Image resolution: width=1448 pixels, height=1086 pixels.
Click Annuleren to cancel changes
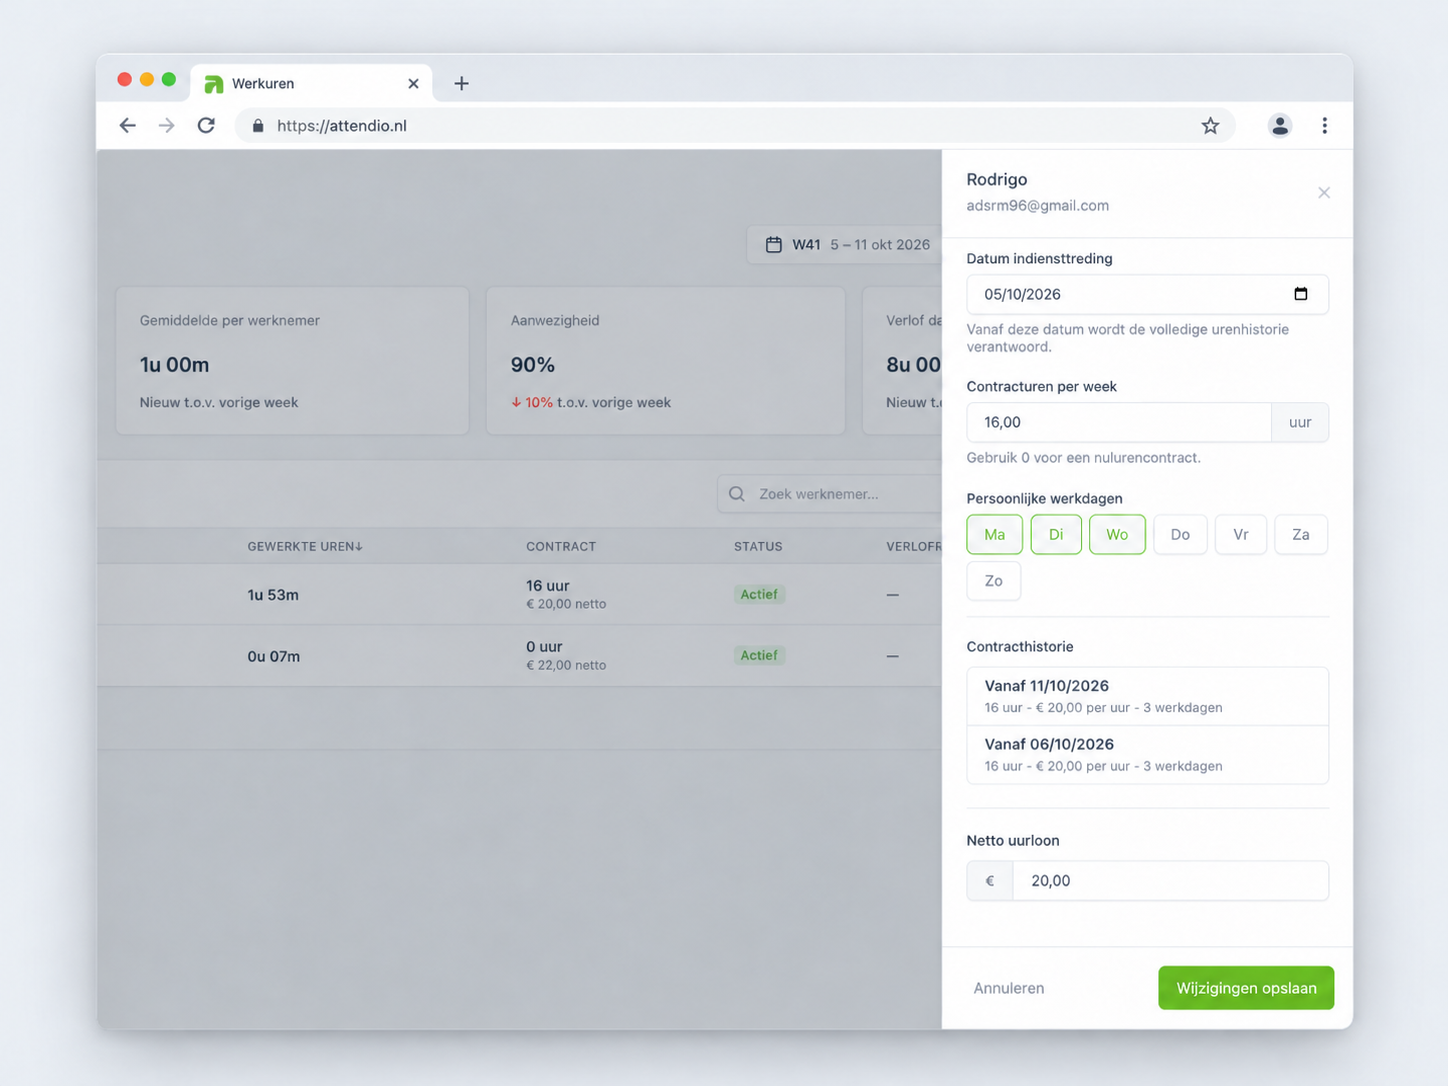click(1008, 988)
